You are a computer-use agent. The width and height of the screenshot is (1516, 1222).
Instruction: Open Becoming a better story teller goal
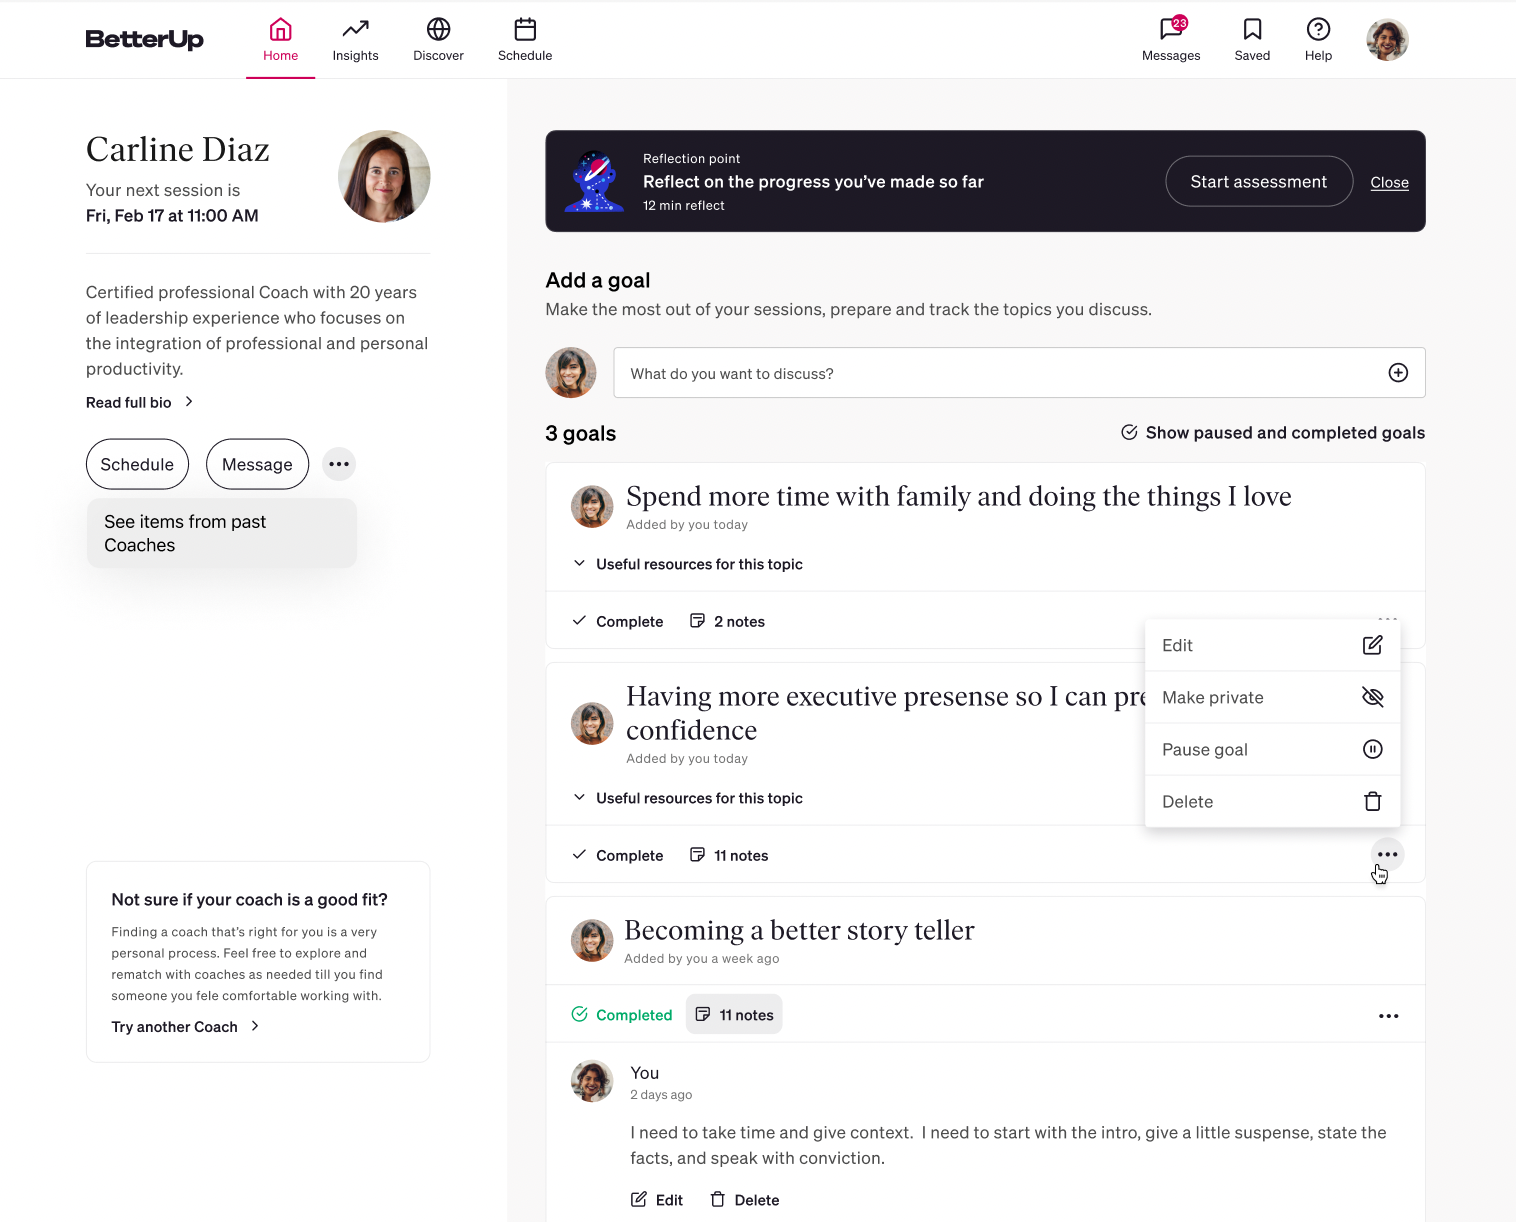tap(799, 930)
